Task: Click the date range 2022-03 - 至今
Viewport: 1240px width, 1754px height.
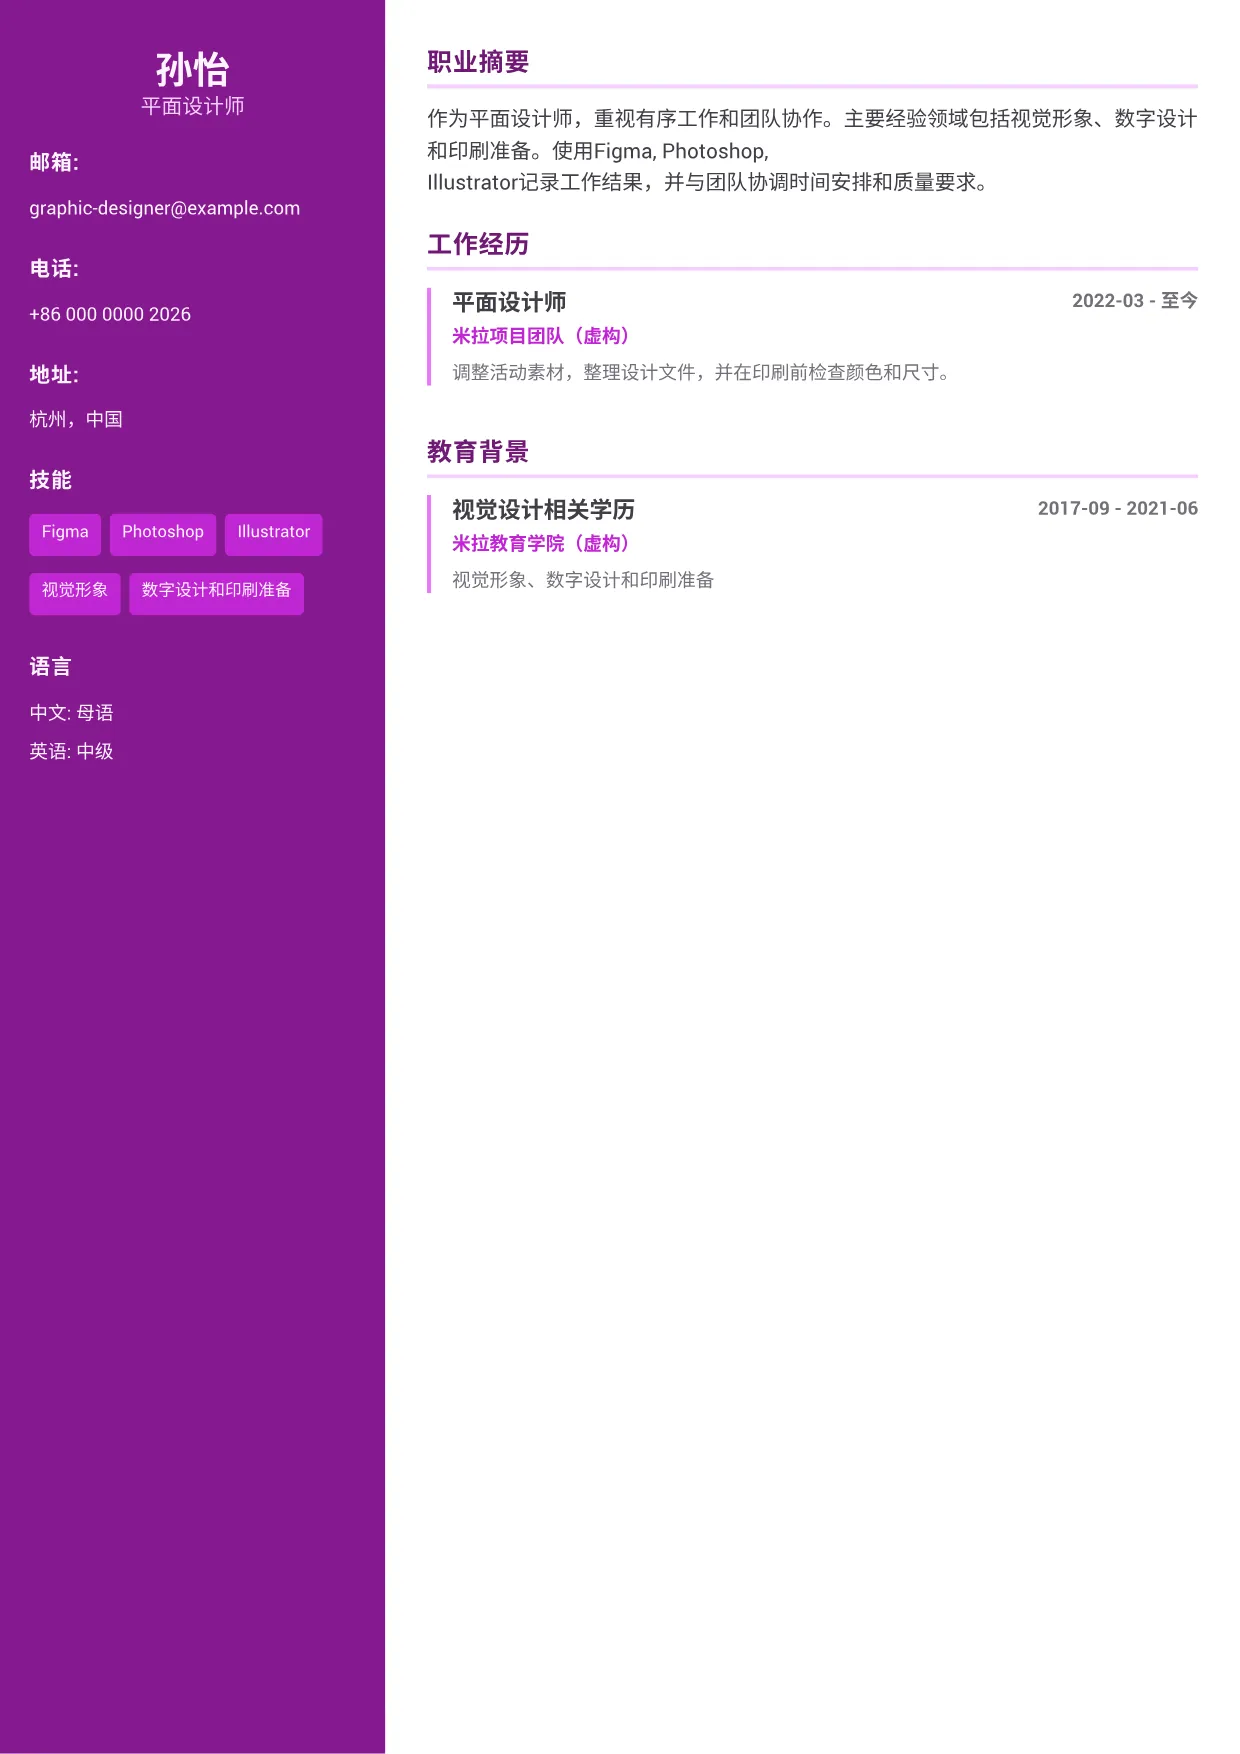Action: point(1135,301)
